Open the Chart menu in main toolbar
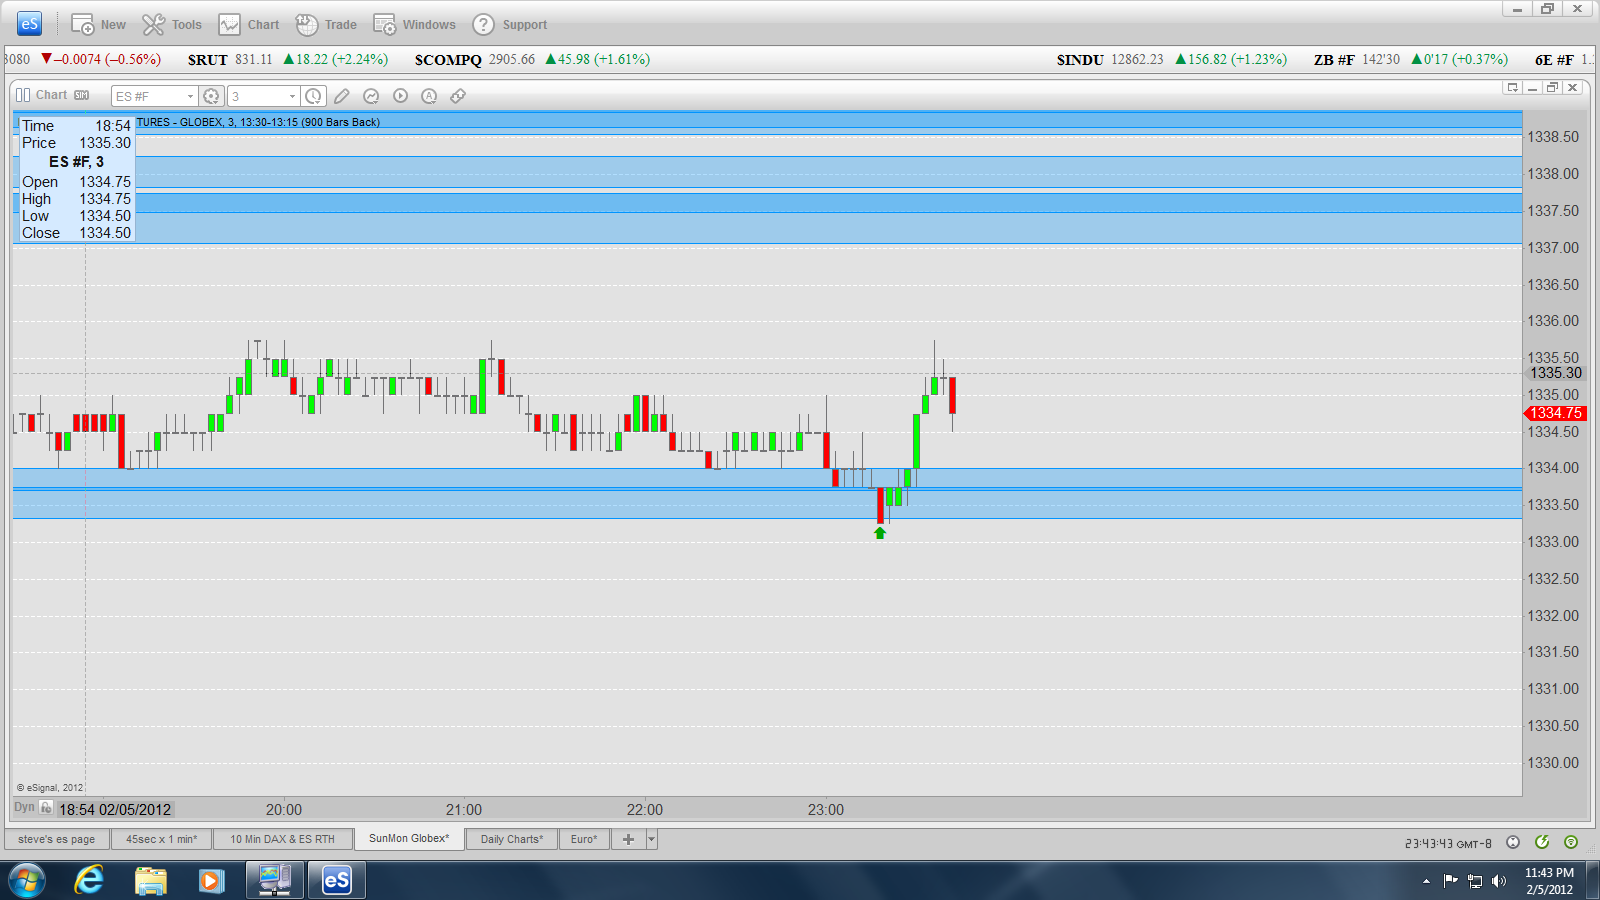Screen dimensions: 1600x900 pos(249,25)
